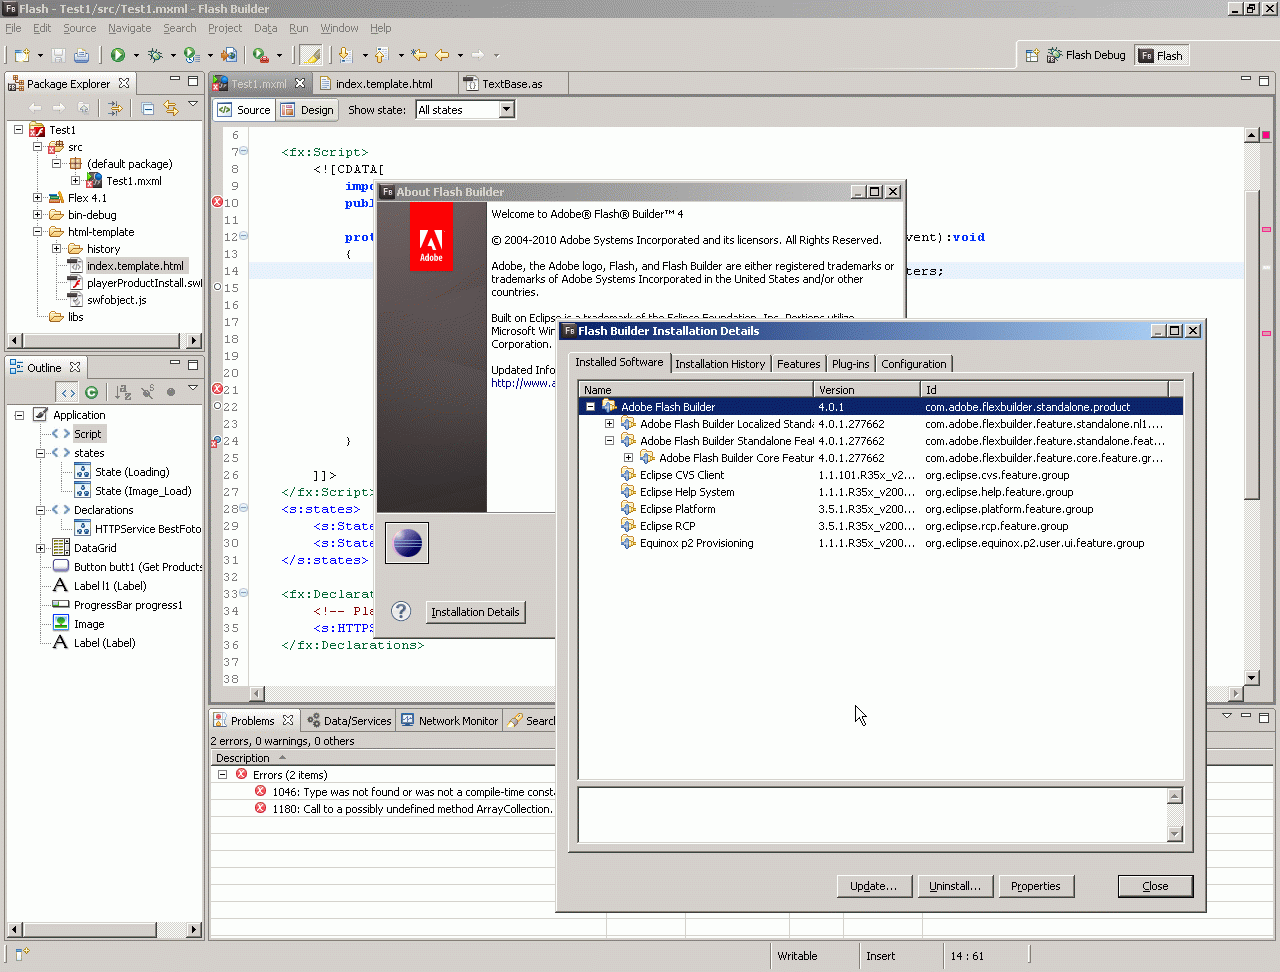Collapse the Test1 project node
Image resolution: width=1280 pixels, height=972 pixels.
click(x=18, y=130)
